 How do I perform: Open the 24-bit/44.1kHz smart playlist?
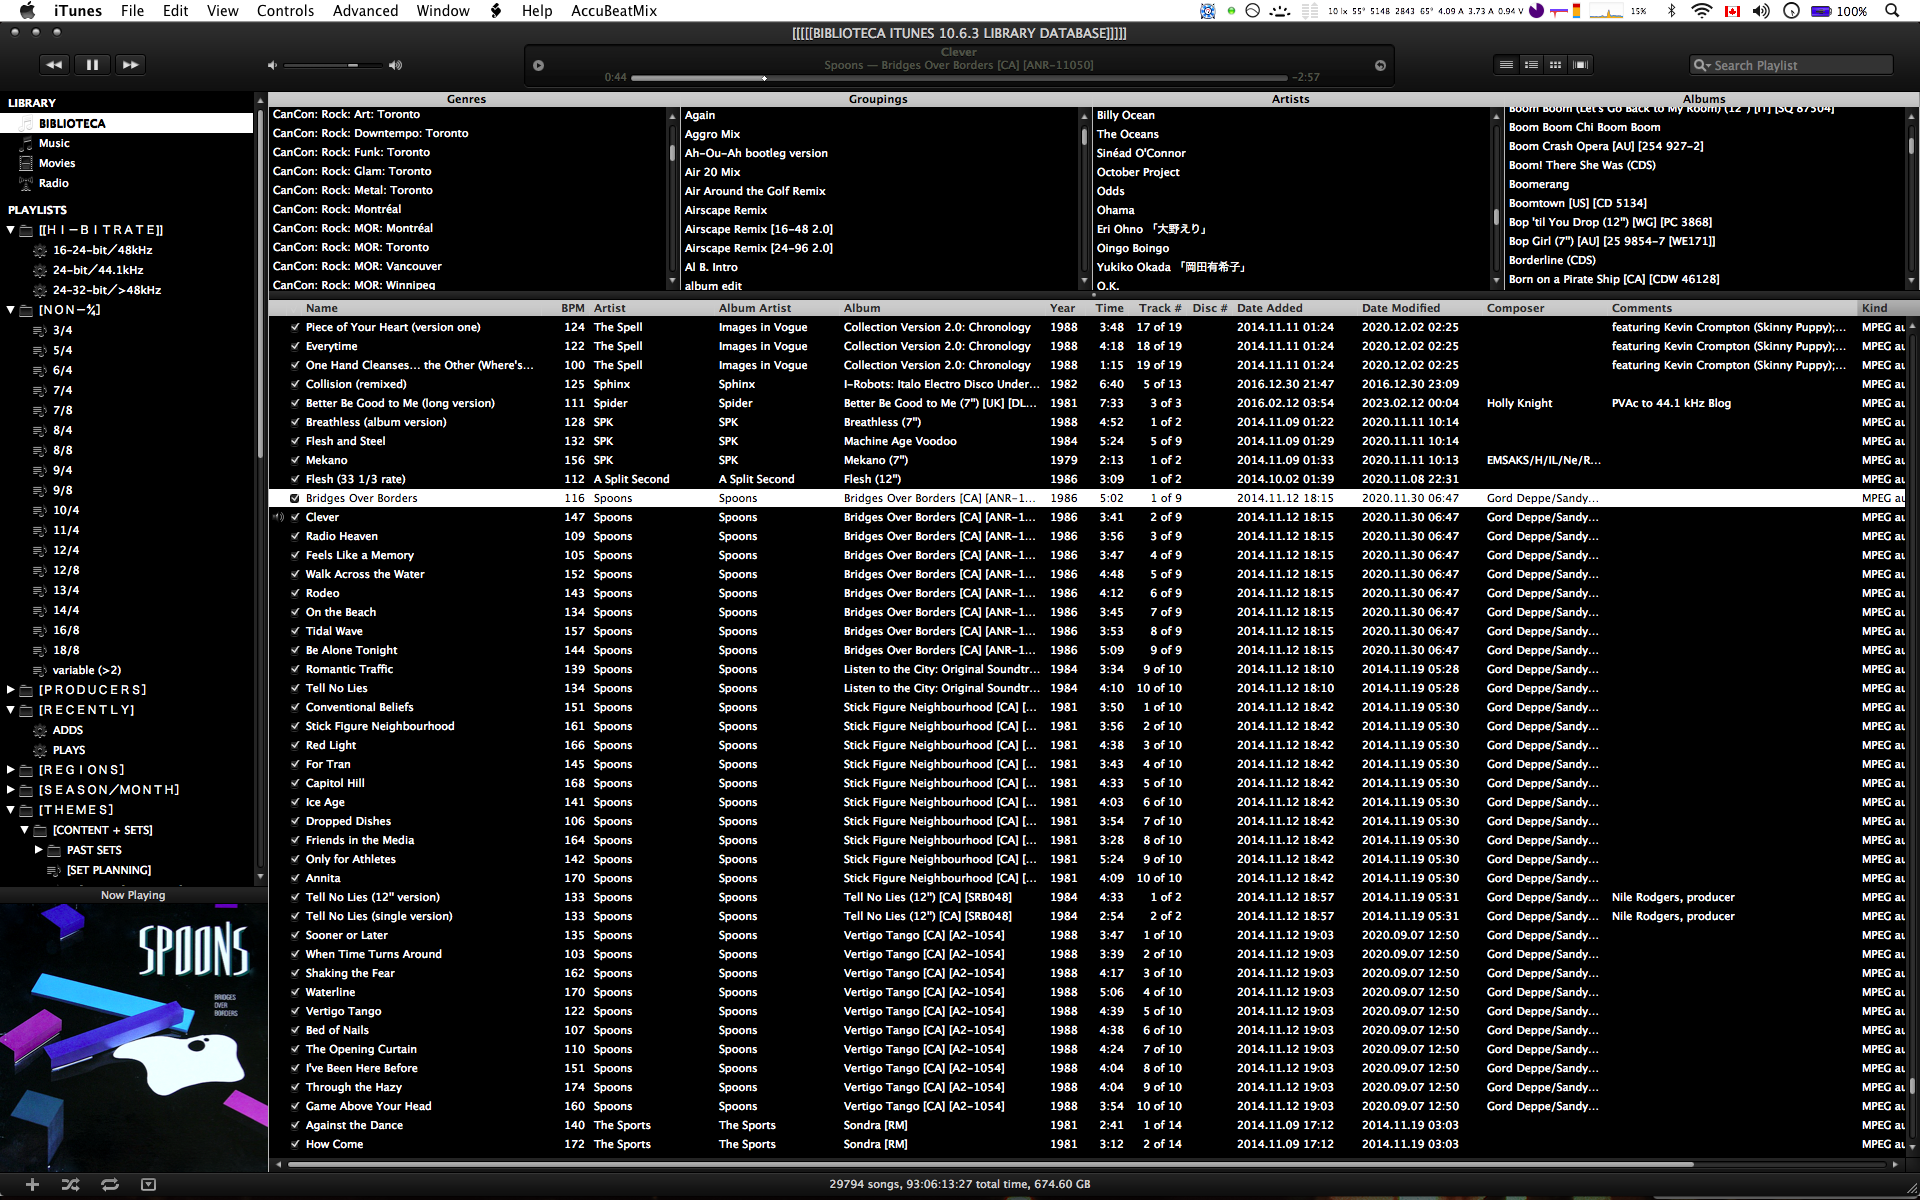[x=98, y=270]
